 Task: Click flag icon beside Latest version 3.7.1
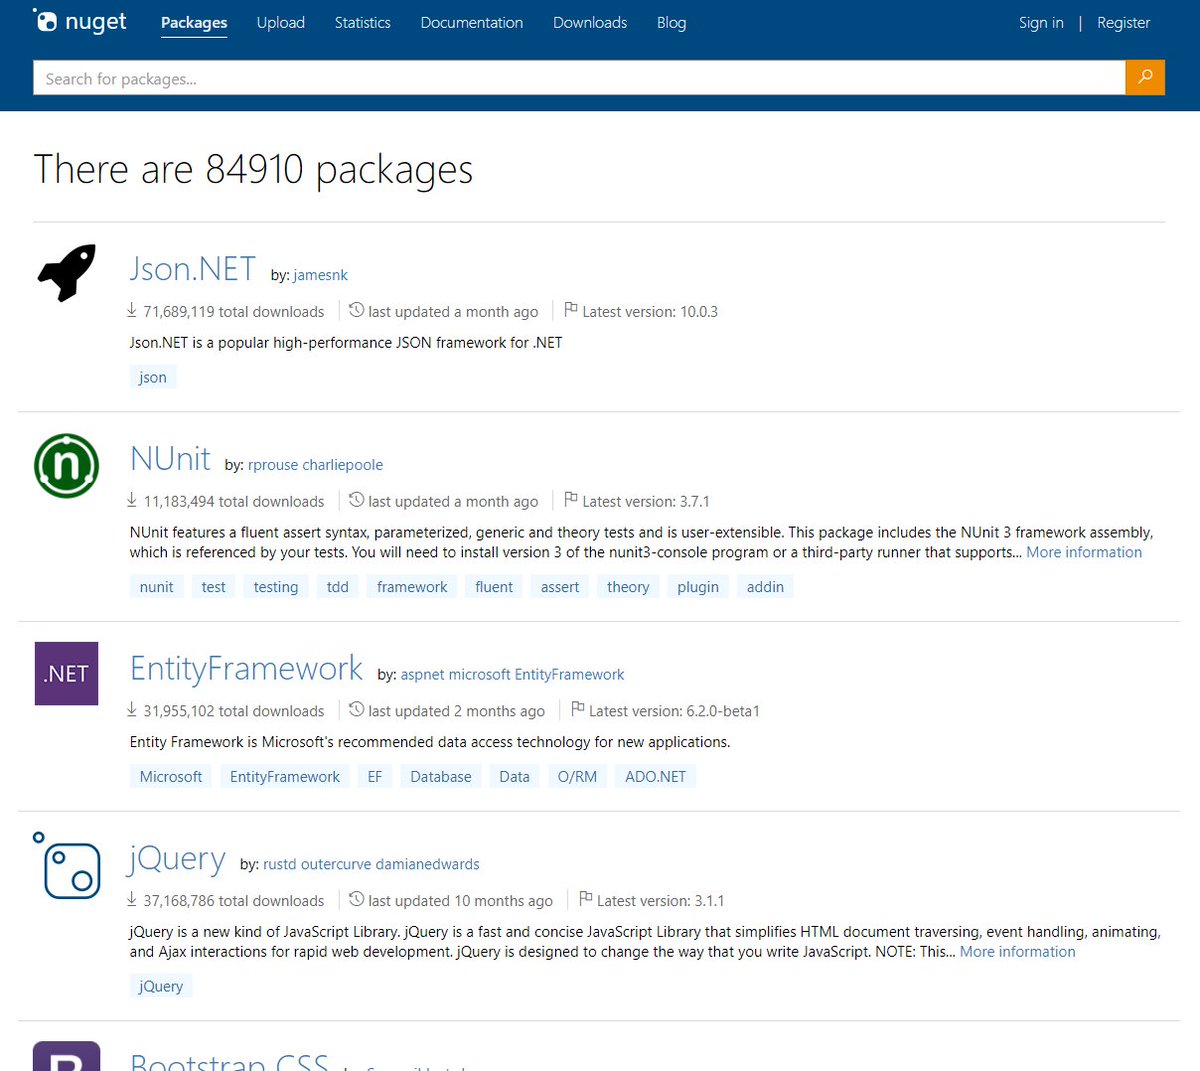pos(571,499)
